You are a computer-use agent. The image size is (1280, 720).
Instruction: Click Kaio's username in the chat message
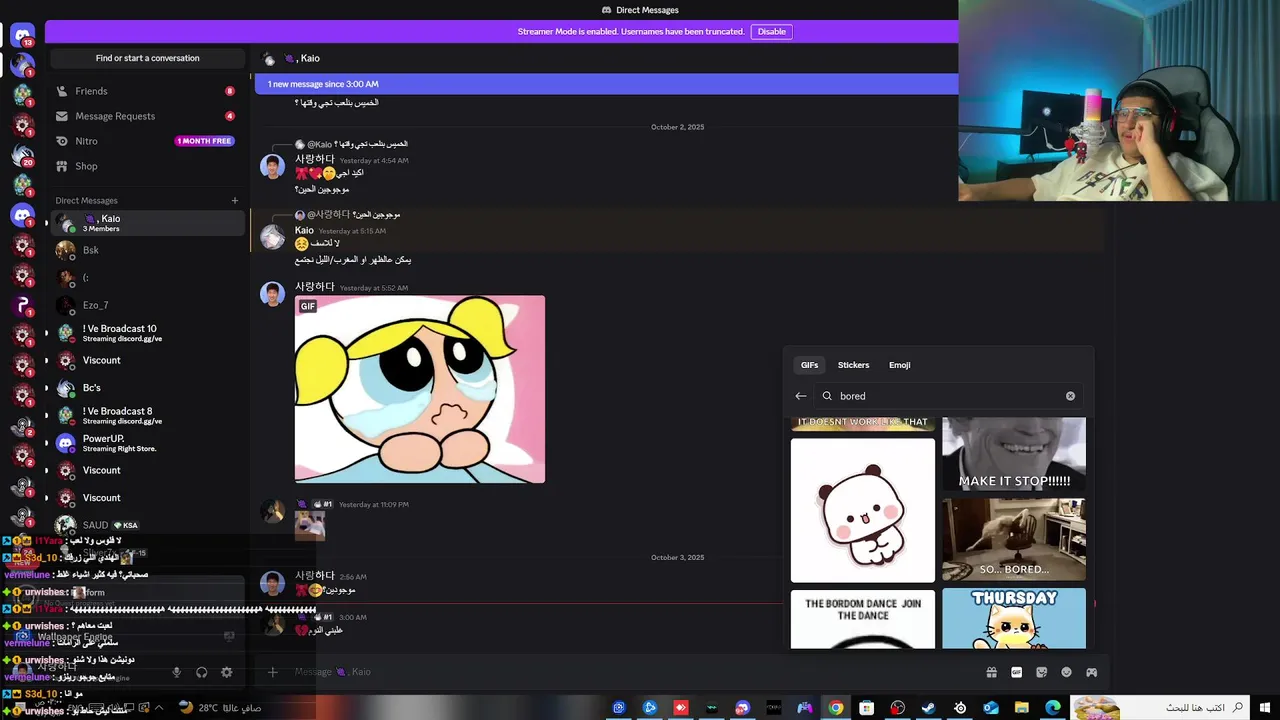[304, 230]
